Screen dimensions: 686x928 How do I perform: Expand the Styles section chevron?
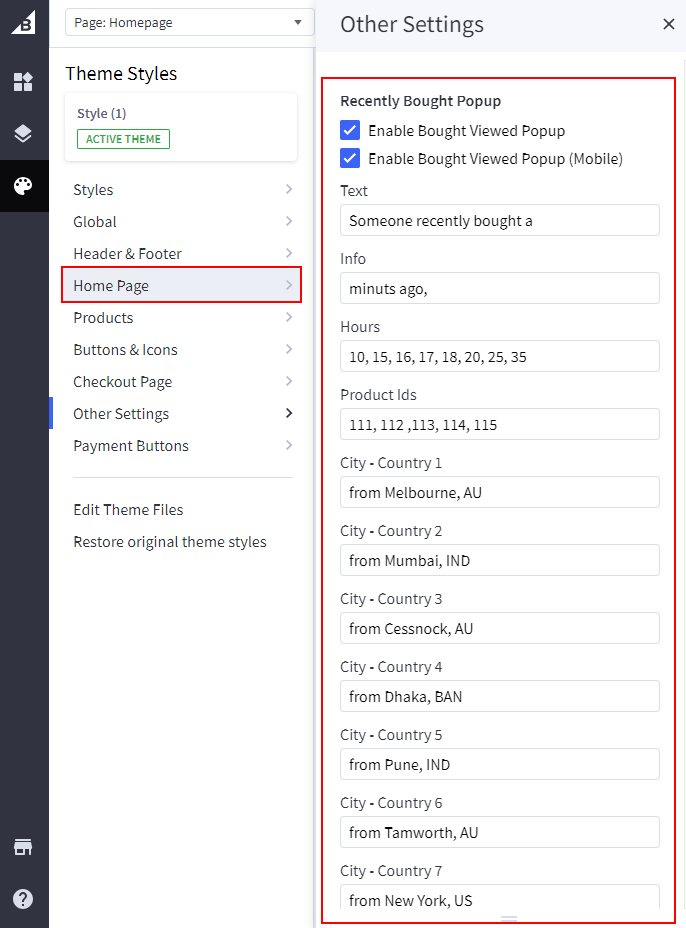tap(288, 189)
